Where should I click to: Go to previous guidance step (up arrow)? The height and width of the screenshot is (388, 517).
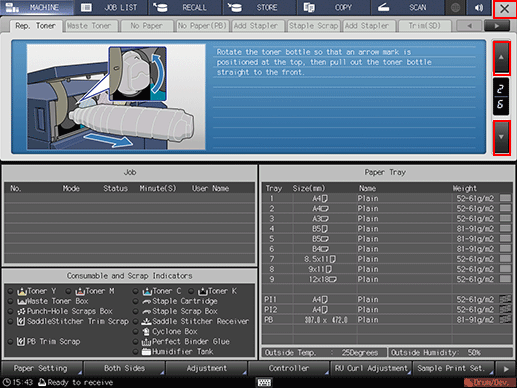[501, 58]
